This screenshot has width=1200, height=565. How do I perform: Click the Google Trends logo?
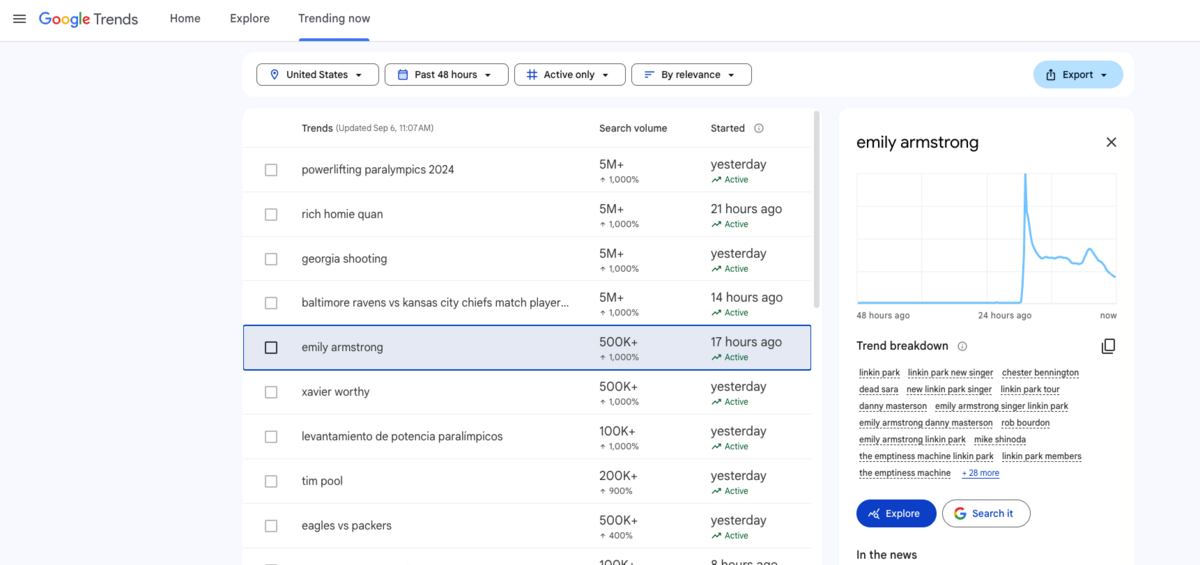pos(88,19)
